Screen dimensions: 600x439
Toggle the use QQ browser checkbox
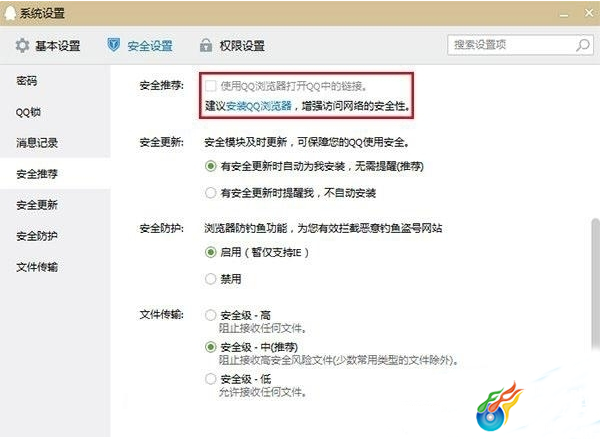tap(210, 86)
